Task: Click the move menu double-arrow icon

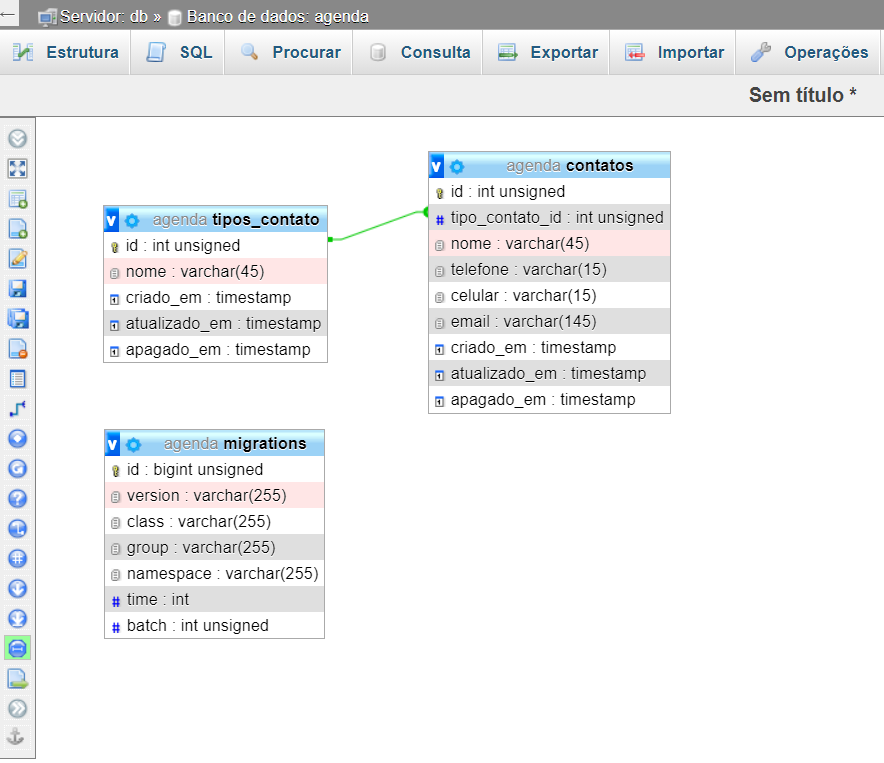Action: click(x=17, y=709)
